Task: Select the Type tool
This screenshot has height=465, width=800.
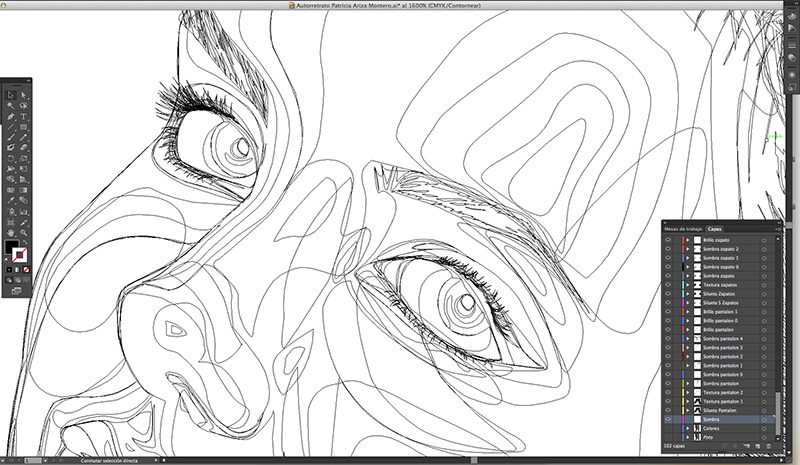Action: [x=21, y=116]
